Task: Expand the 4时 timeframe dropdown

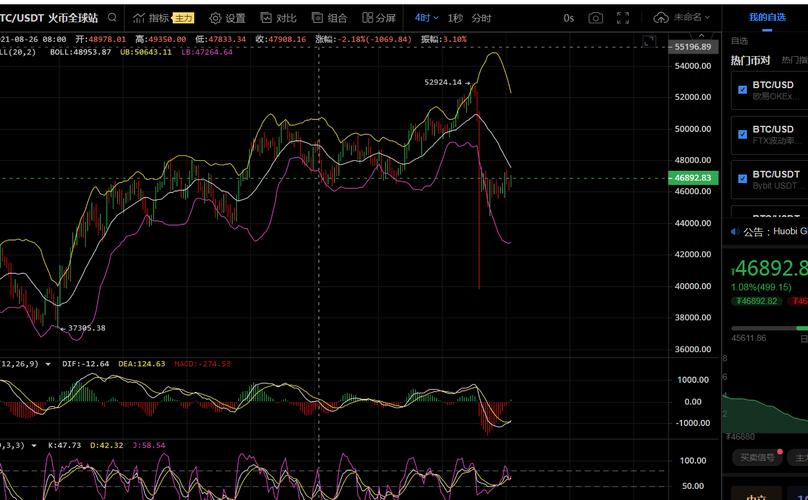Action: point(427,18)
